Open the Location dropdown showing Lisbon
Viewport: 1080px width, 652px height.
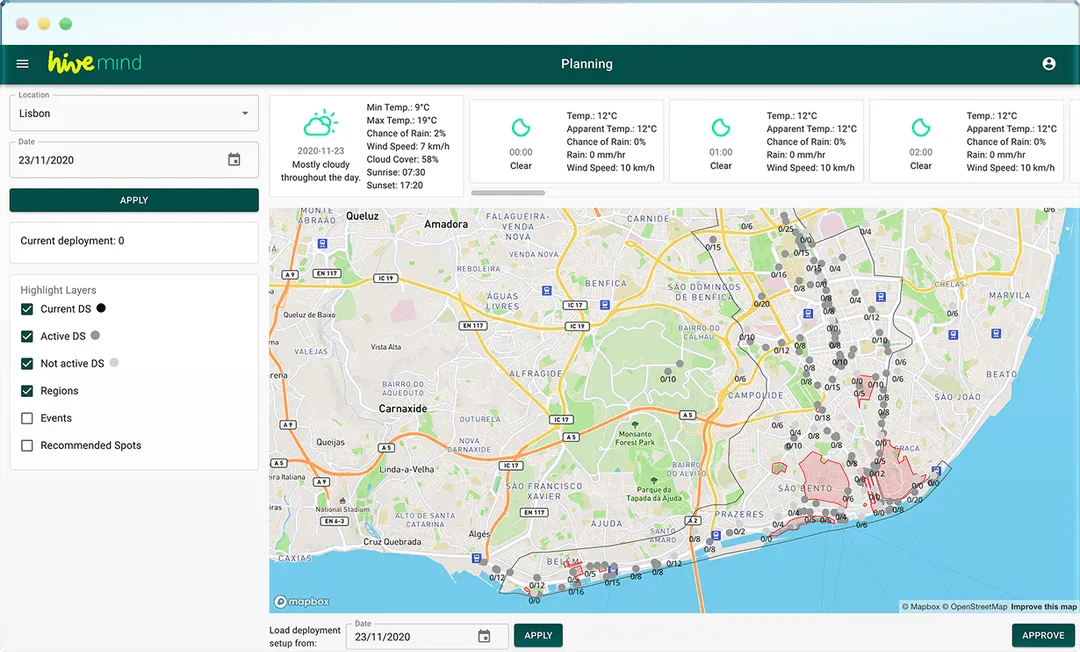[x=134, y=113]
